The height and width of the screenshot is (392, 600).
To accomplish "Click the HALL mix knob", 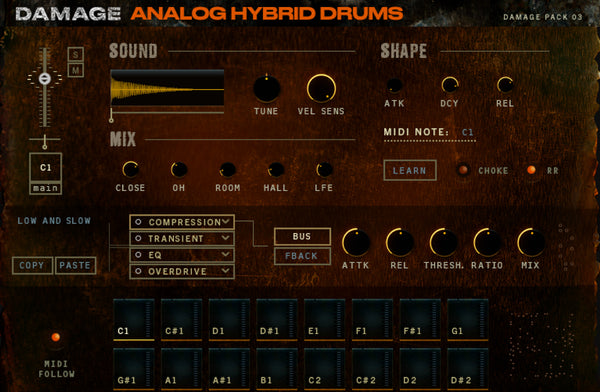I will tap(276, 170).
